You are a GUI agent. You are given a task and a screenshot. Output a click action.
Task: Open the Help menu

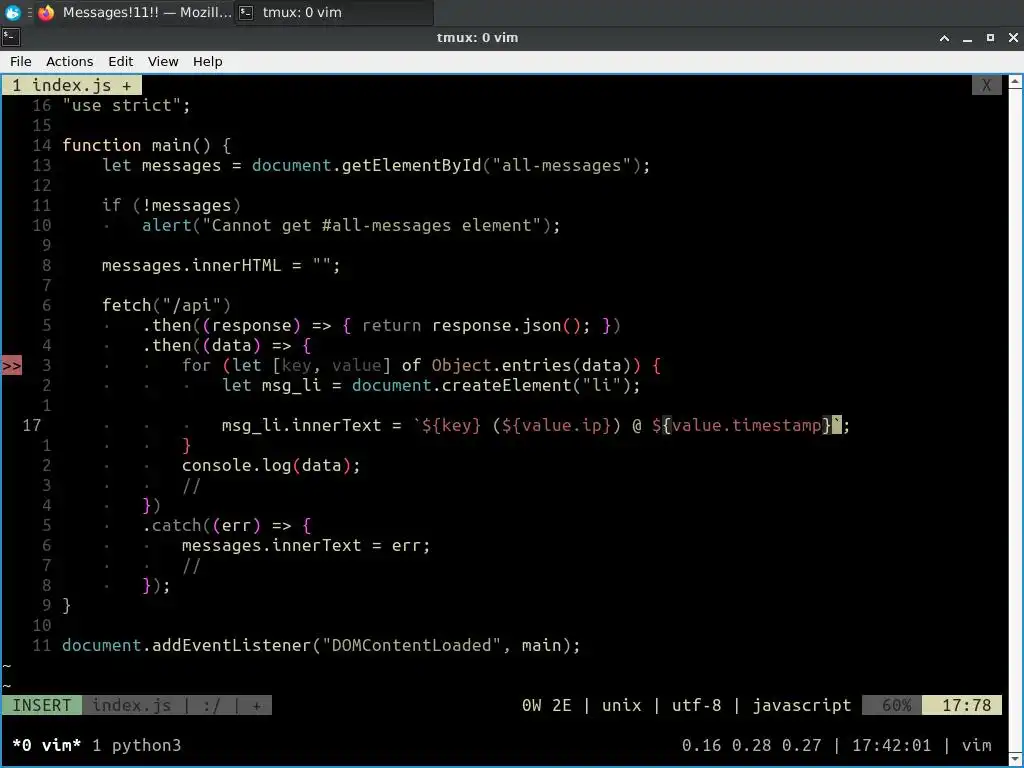208,61
